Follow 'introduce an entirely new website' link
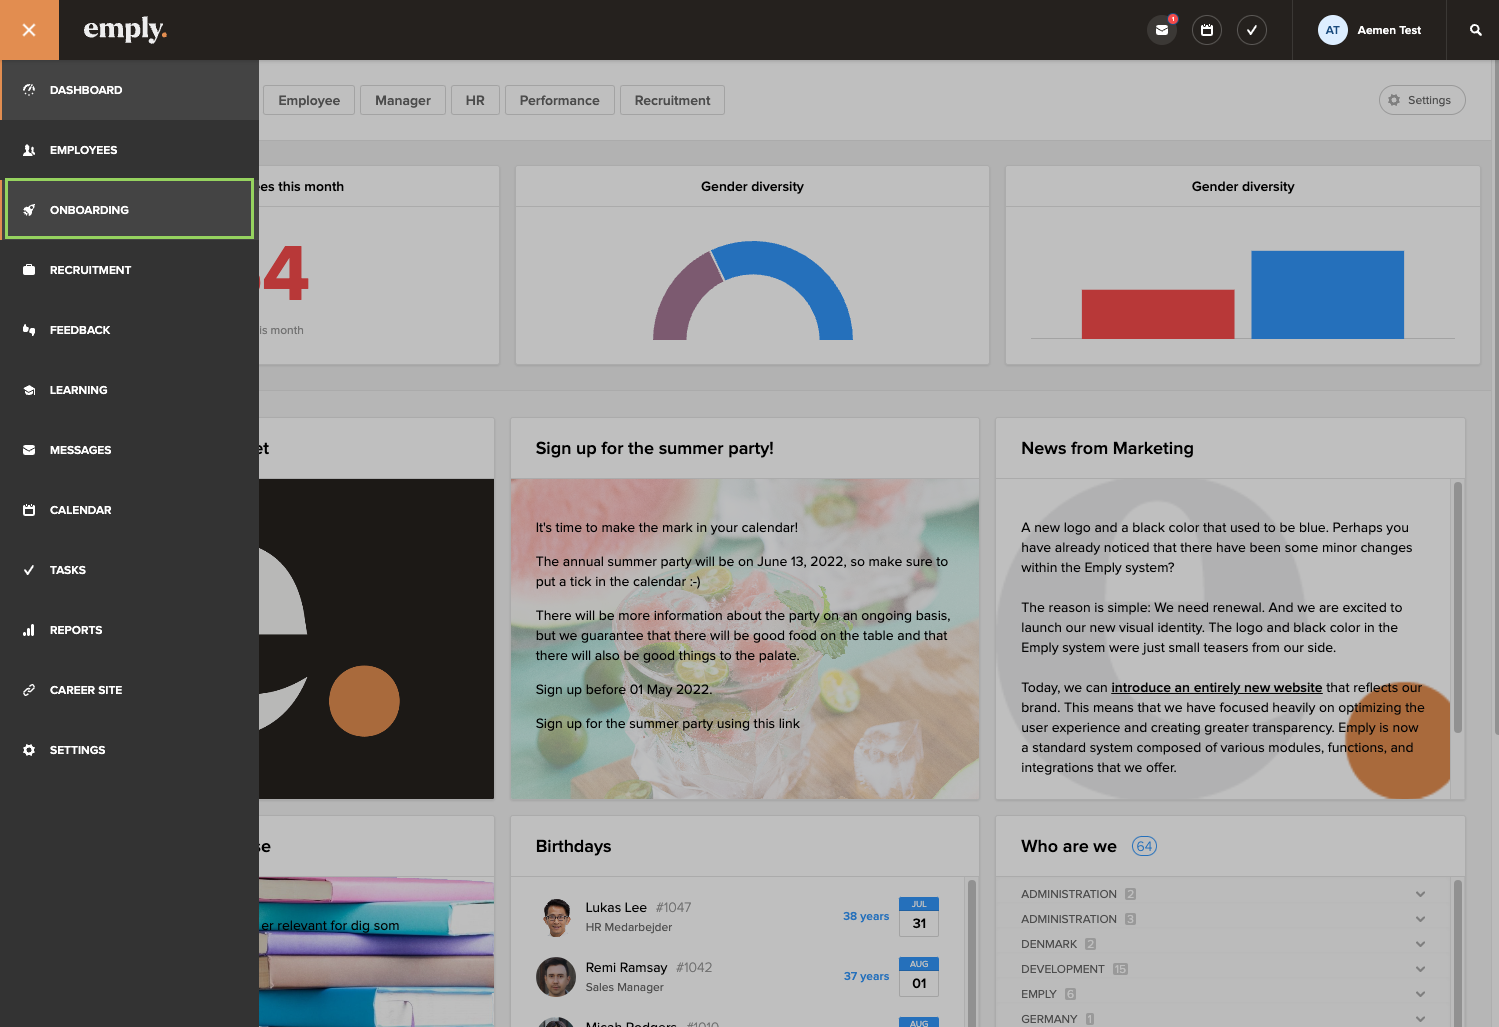 coord(1216,688)
